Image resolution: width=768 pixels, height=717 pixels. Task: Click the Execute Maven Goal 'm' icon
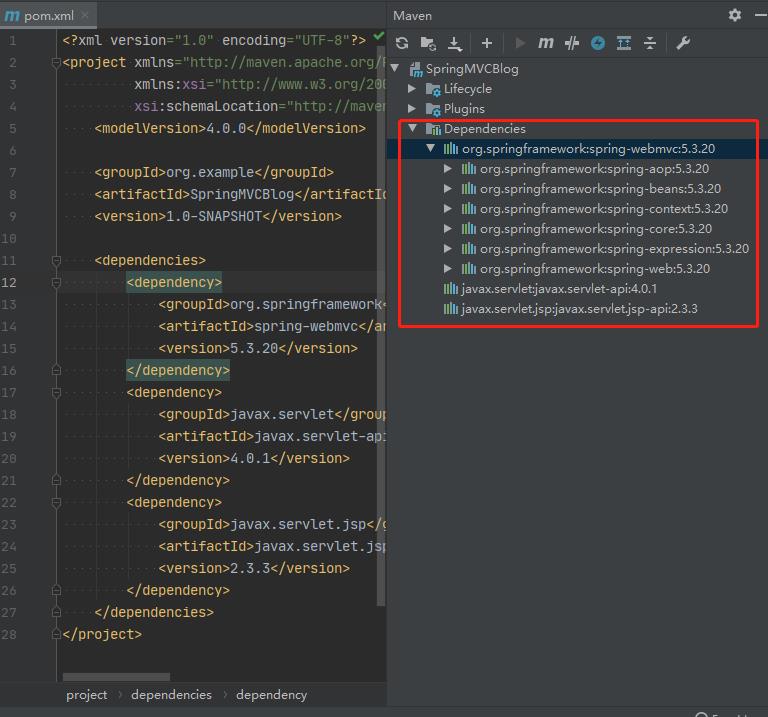tap(546, 43)
